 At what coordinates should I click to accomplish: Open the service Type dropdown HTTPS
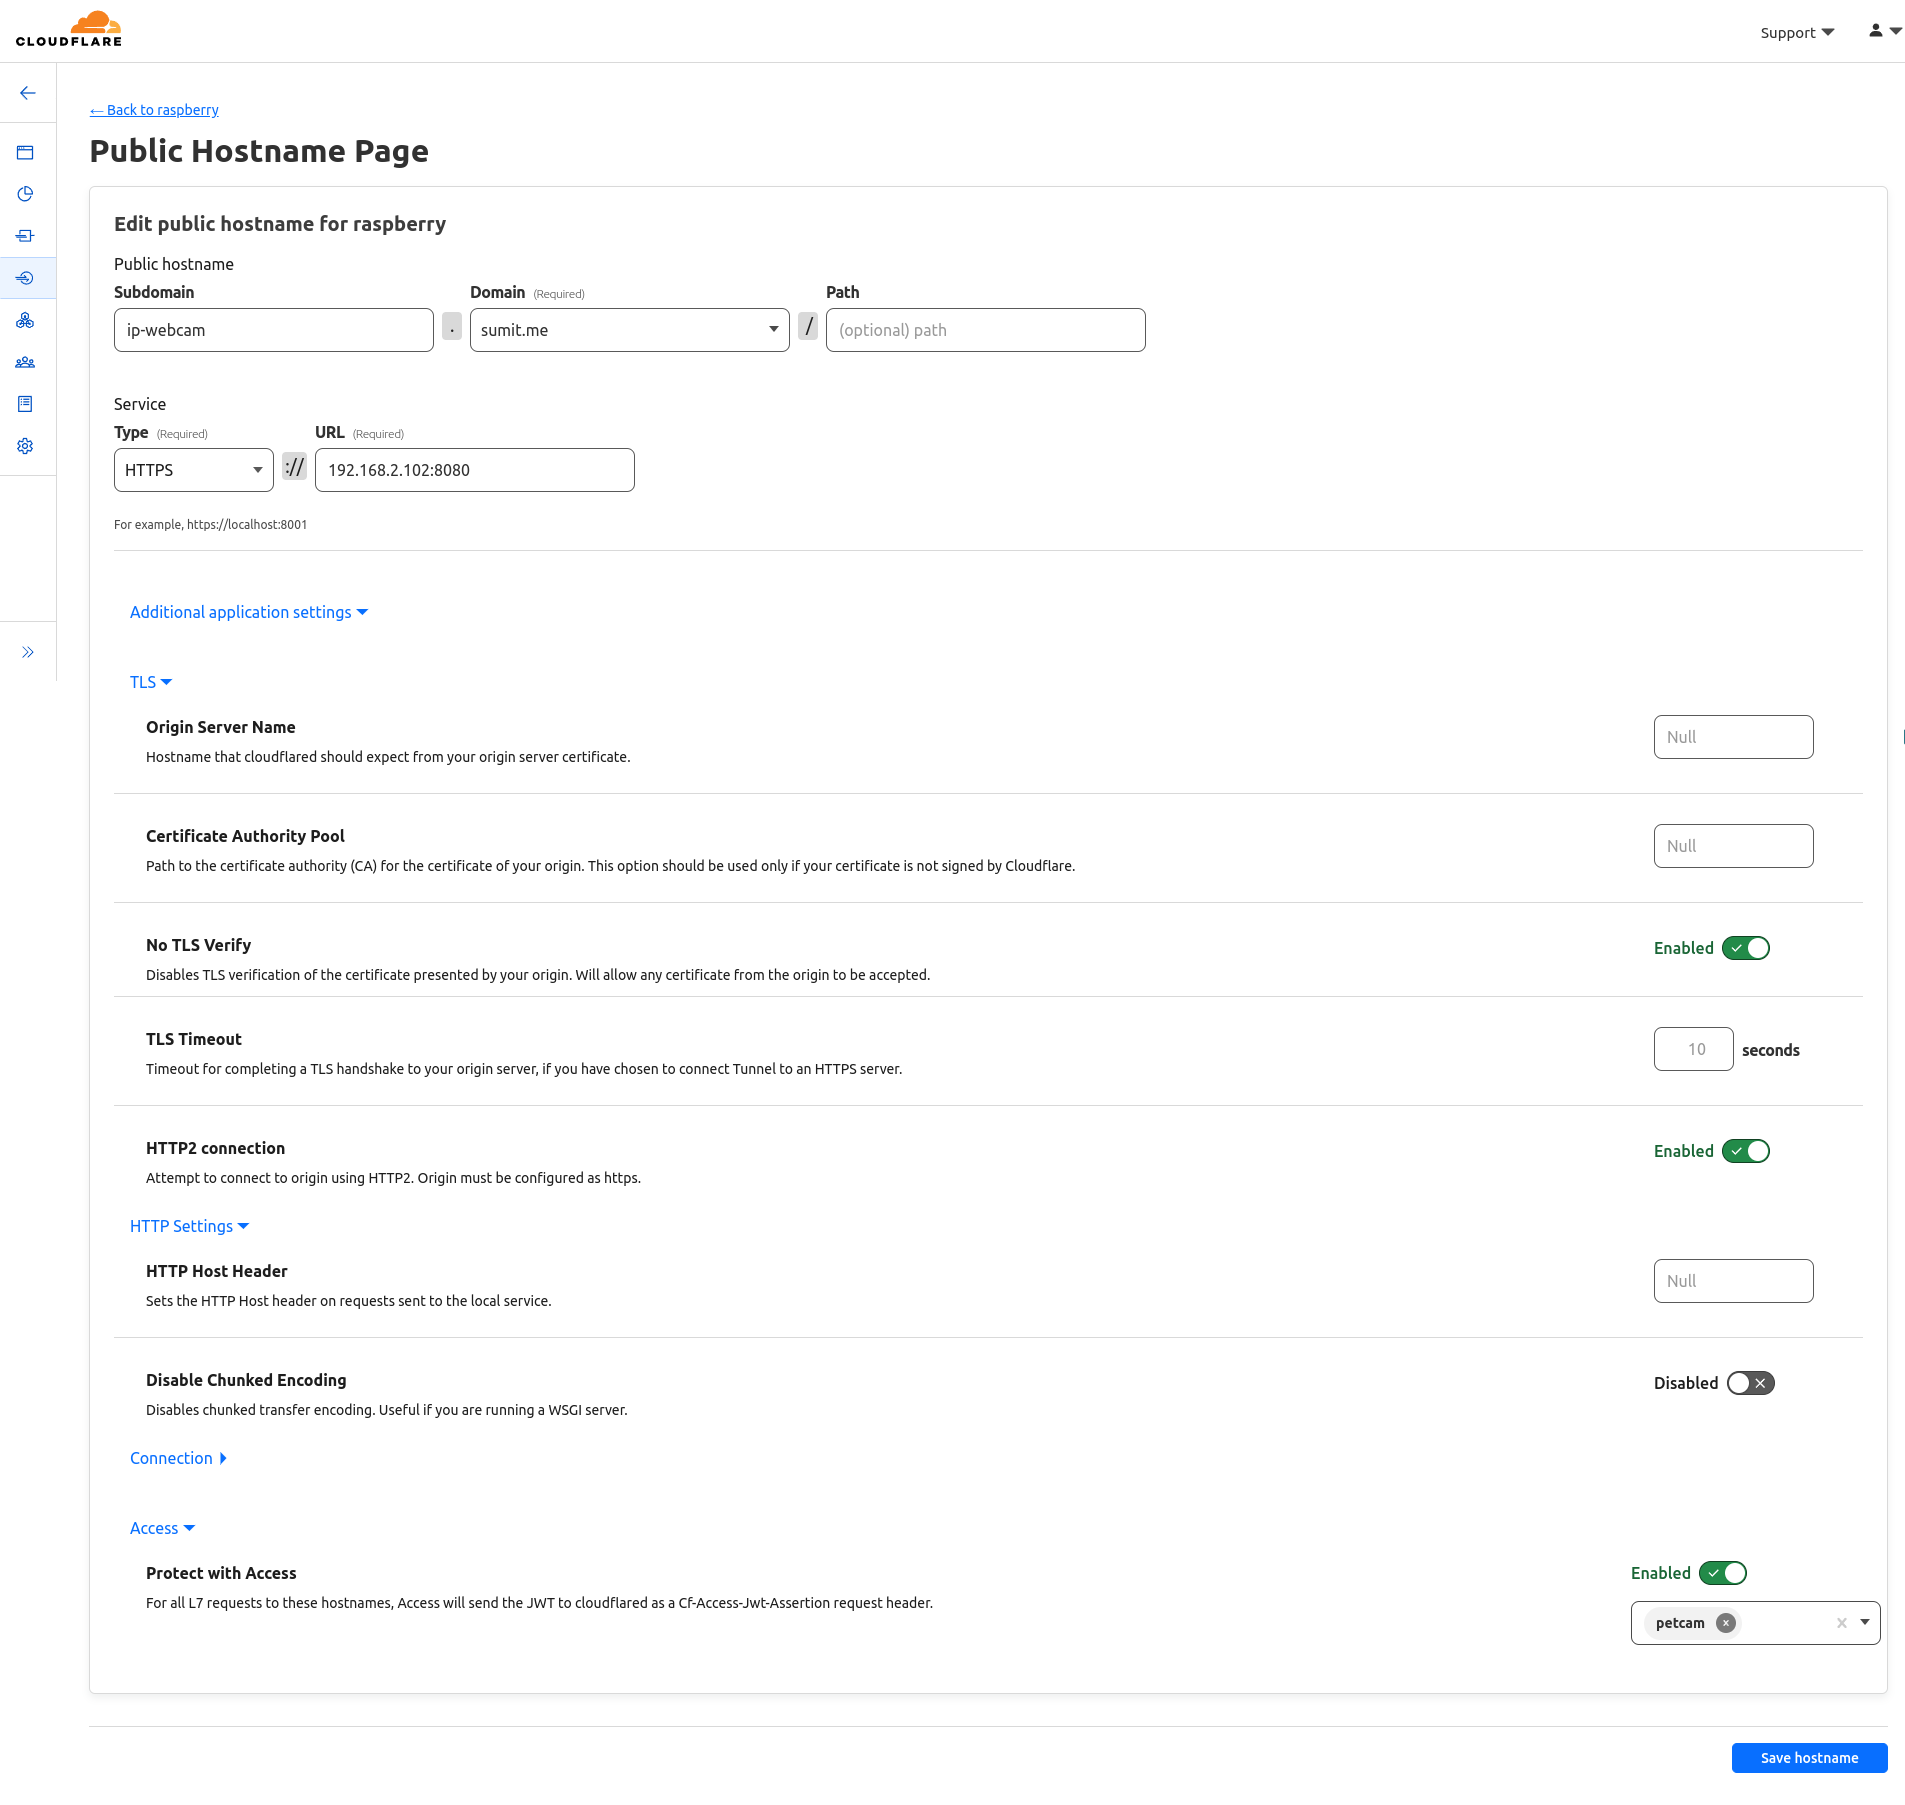click(194, 470)
